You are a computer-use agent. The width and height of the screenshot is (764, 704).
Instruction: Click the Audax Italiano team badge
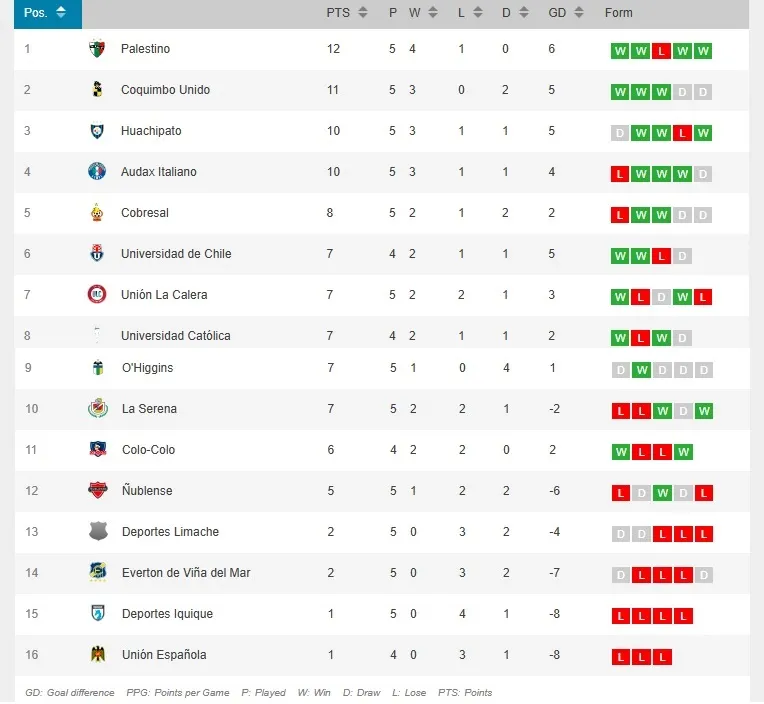pyautogui.click(x=97, y=172)
